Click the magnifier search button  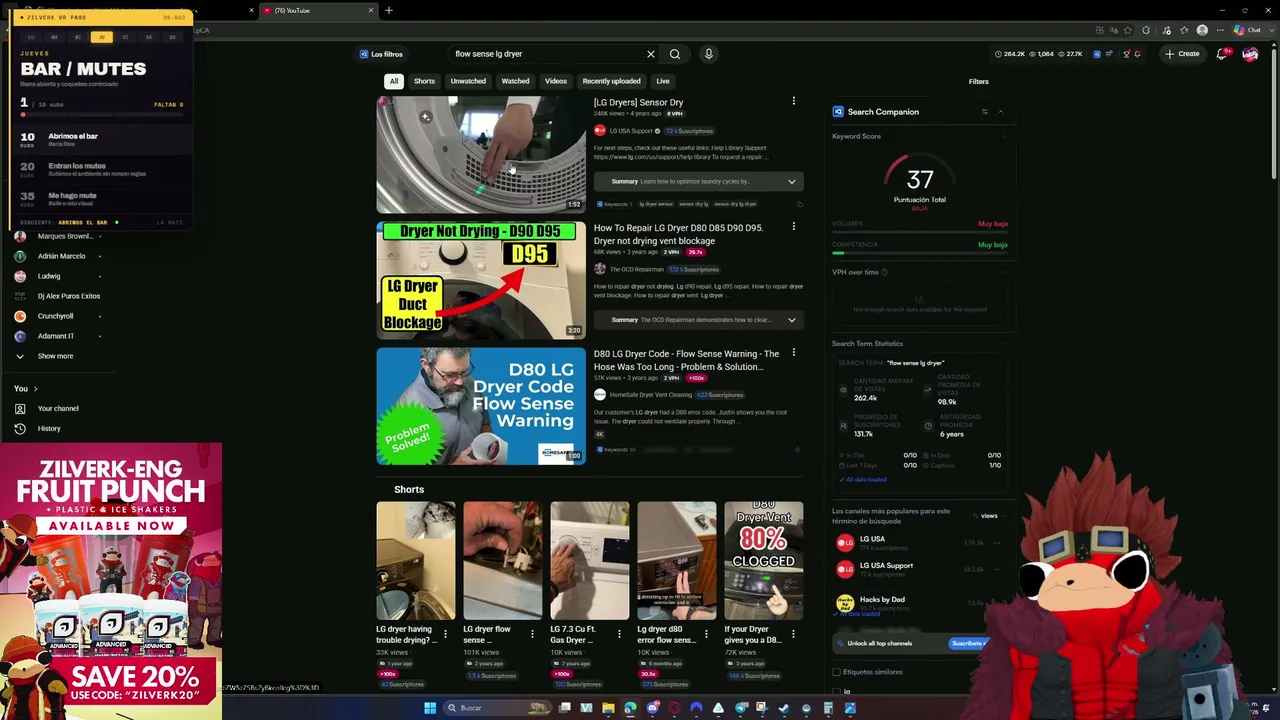click(675, 54)
